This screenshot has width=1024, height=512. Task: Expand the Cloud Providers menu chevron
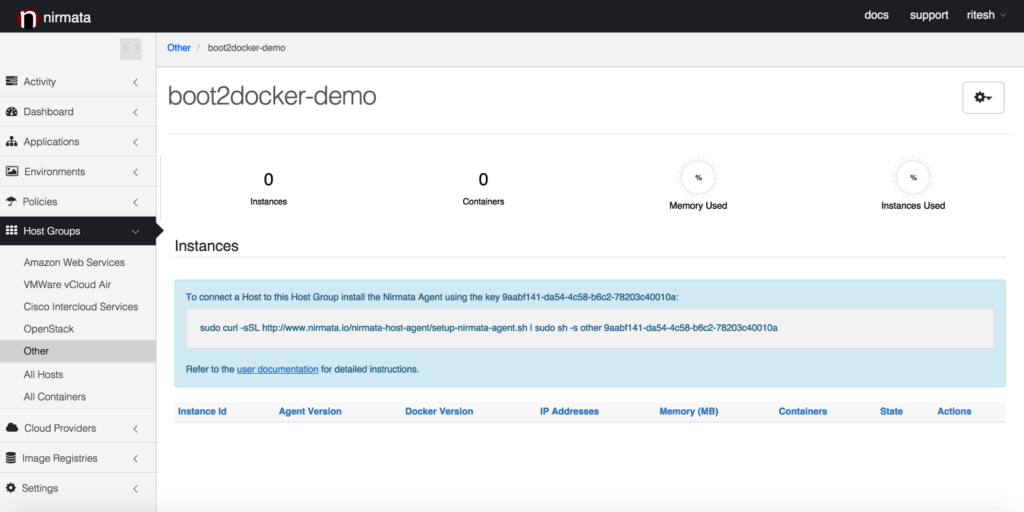135,429
